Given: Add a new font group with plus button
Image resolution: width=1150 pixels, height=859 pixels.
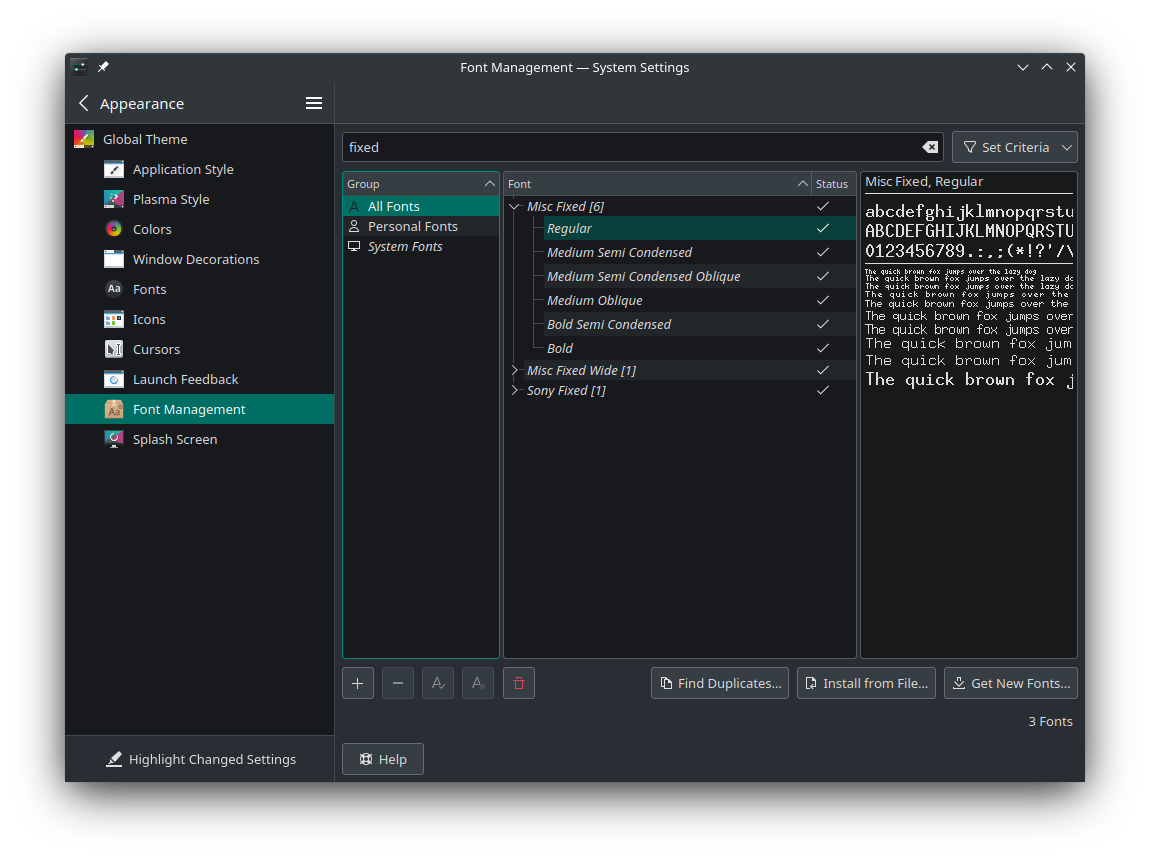Looking at the screenshot, I should pos(358,684).
